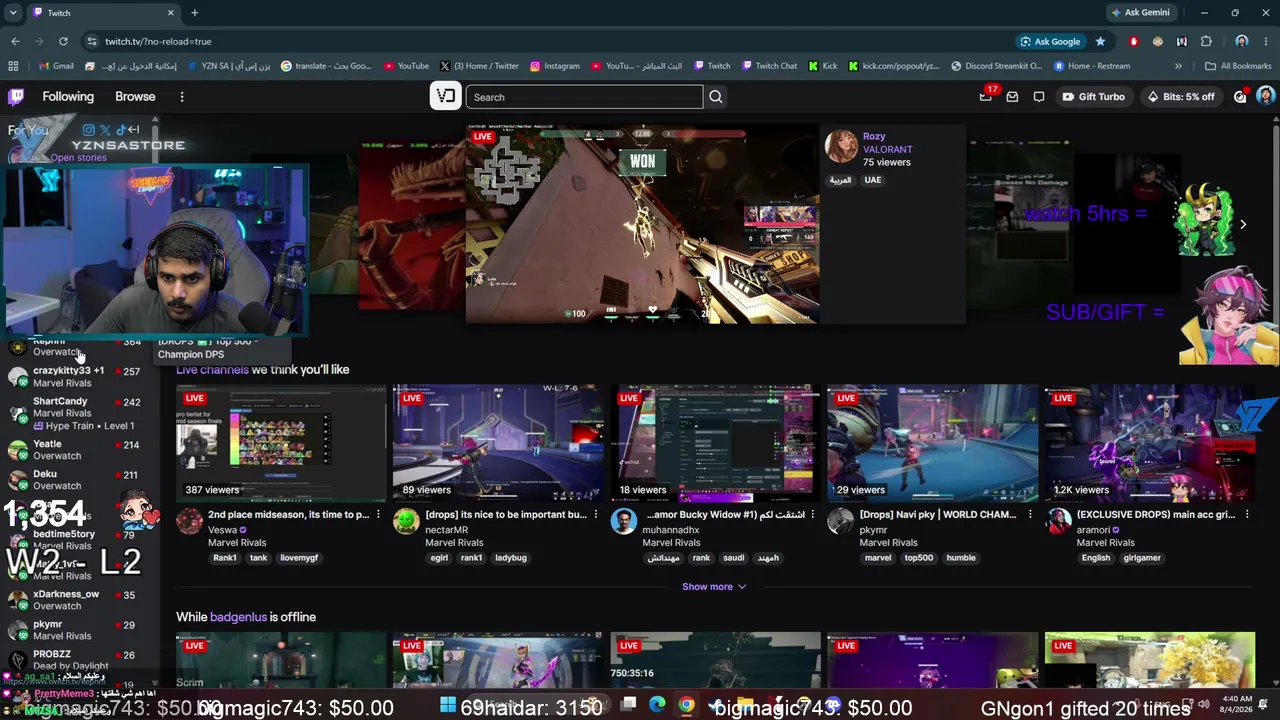Open a new browser tab
Screen dimensions: 1280x720
pyautogui.click(x=194, y=13)
